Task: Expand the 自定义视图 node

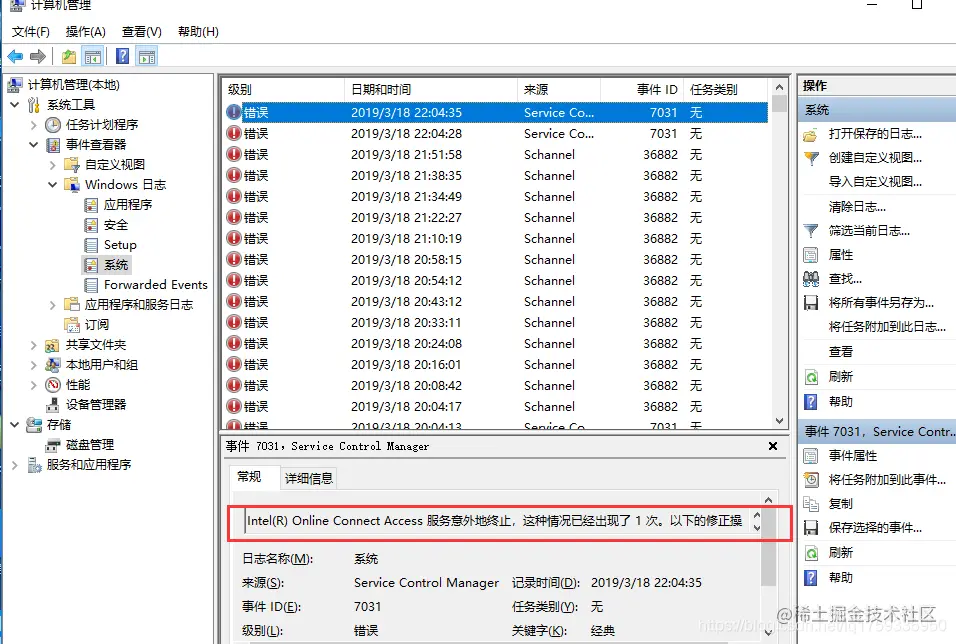Action: [x=52, y=165]
